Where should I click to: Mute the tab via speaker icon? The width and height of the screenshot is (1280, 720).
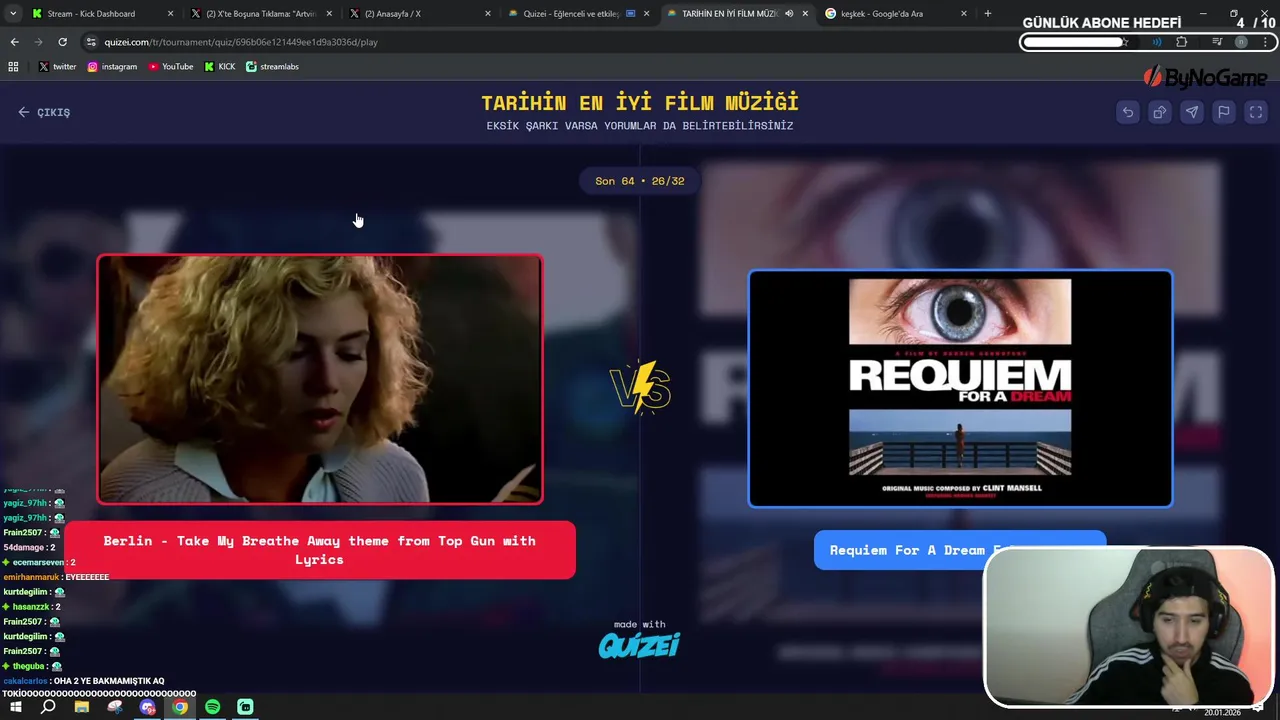click(789, 14)
